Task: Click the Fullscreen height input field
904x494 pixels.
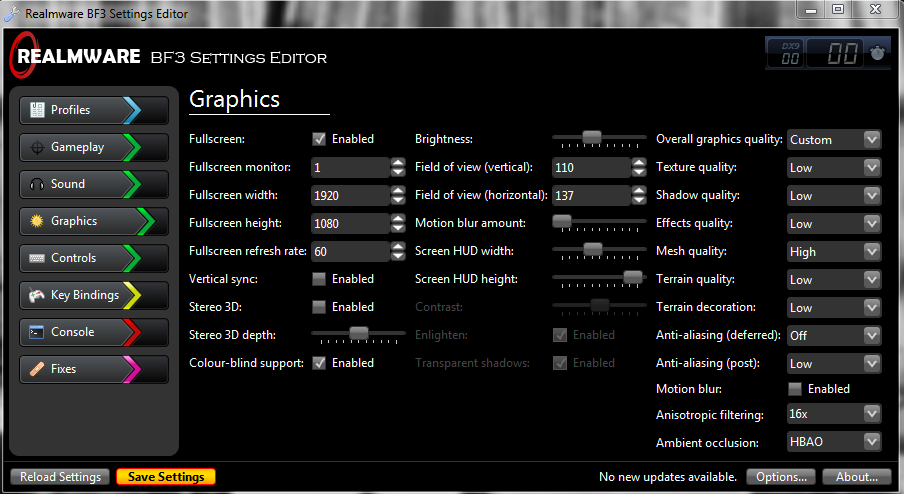Action: coord(351,224)
